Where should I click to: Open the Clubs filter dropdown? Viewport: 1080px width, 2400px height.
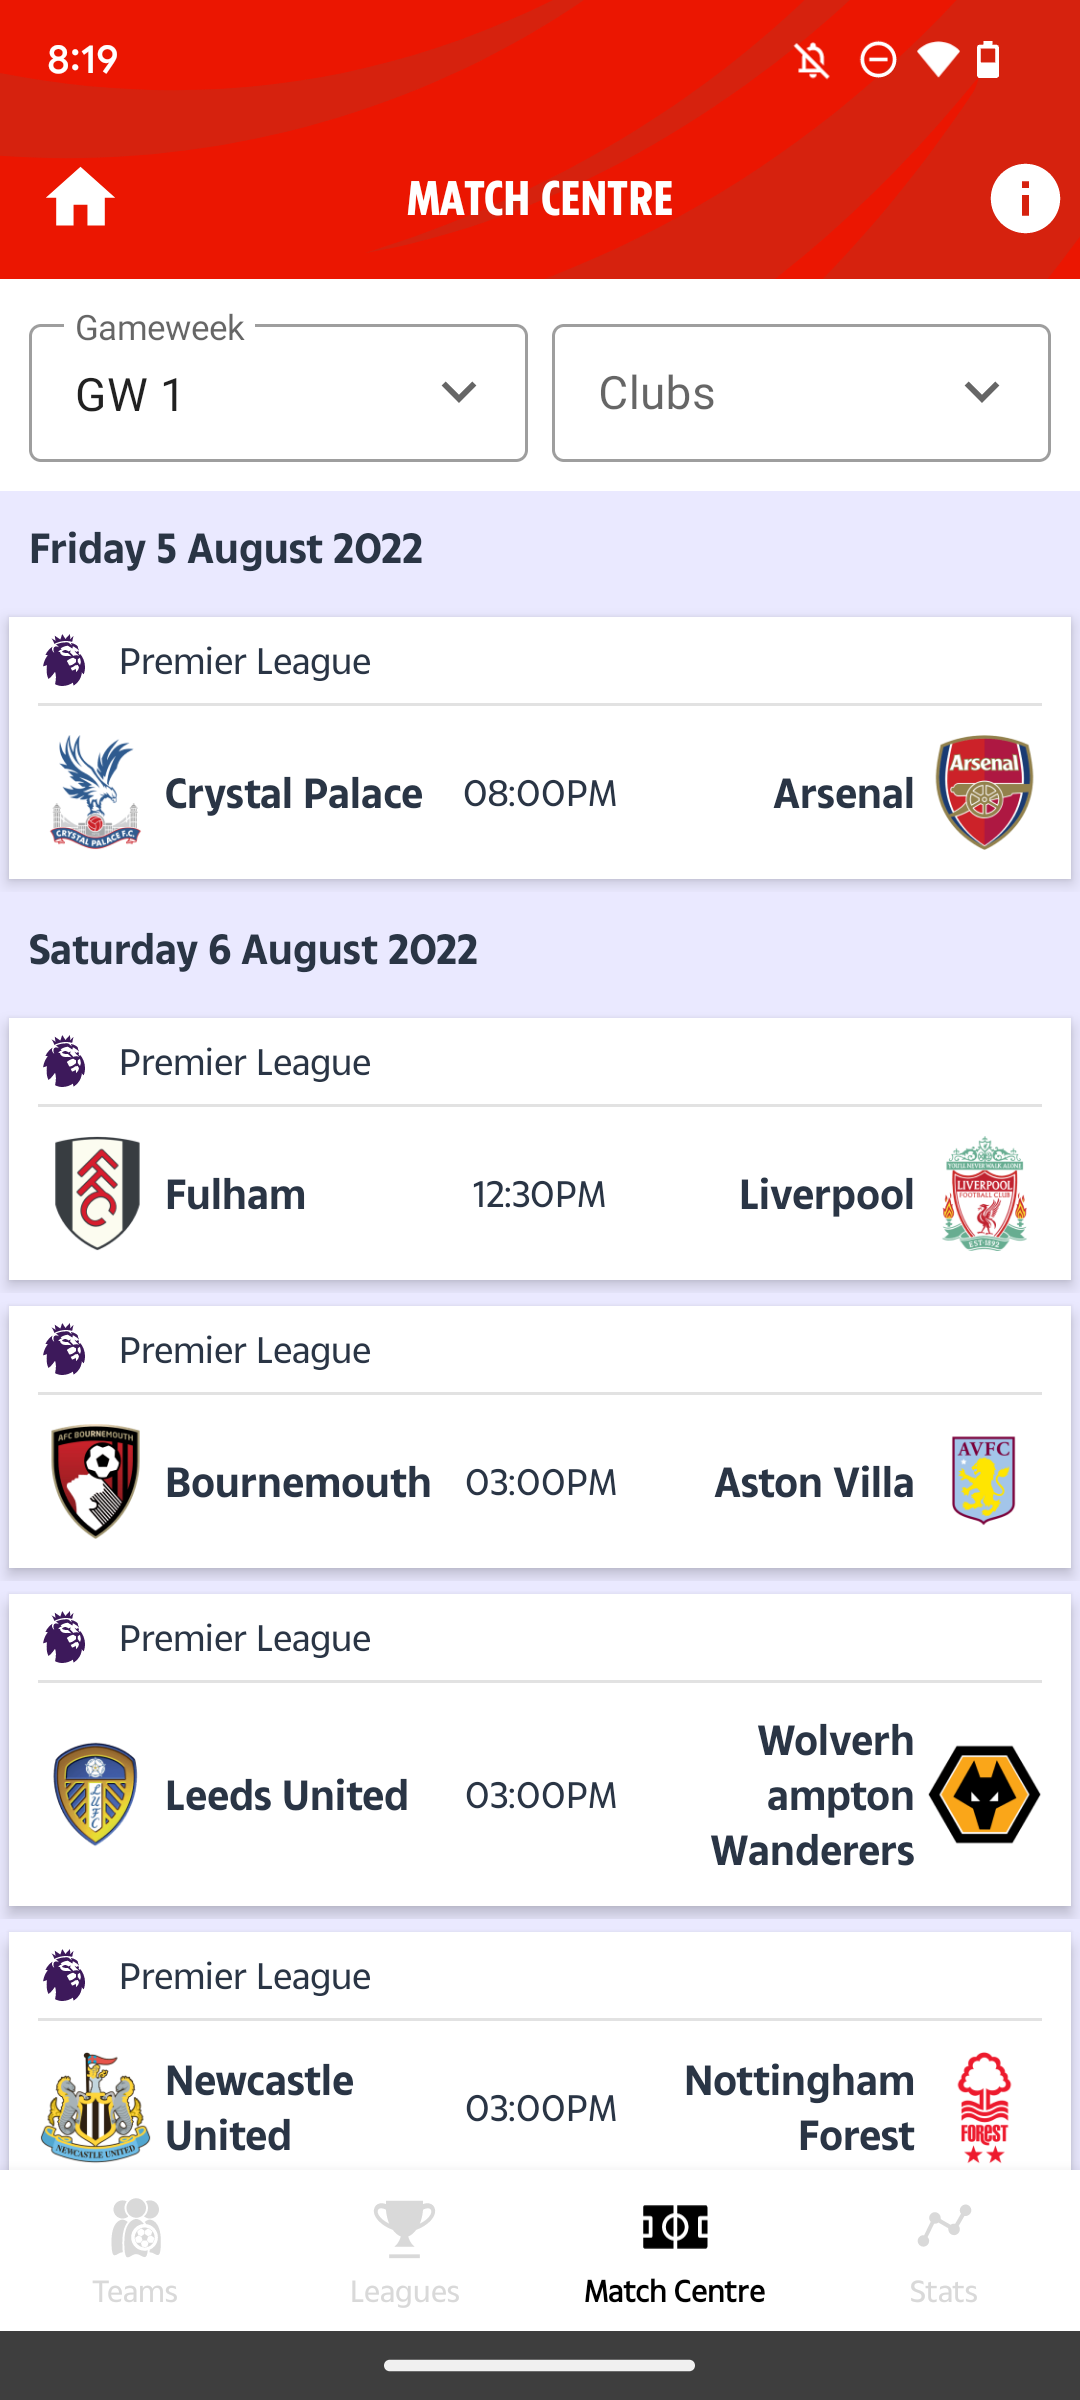801,393
